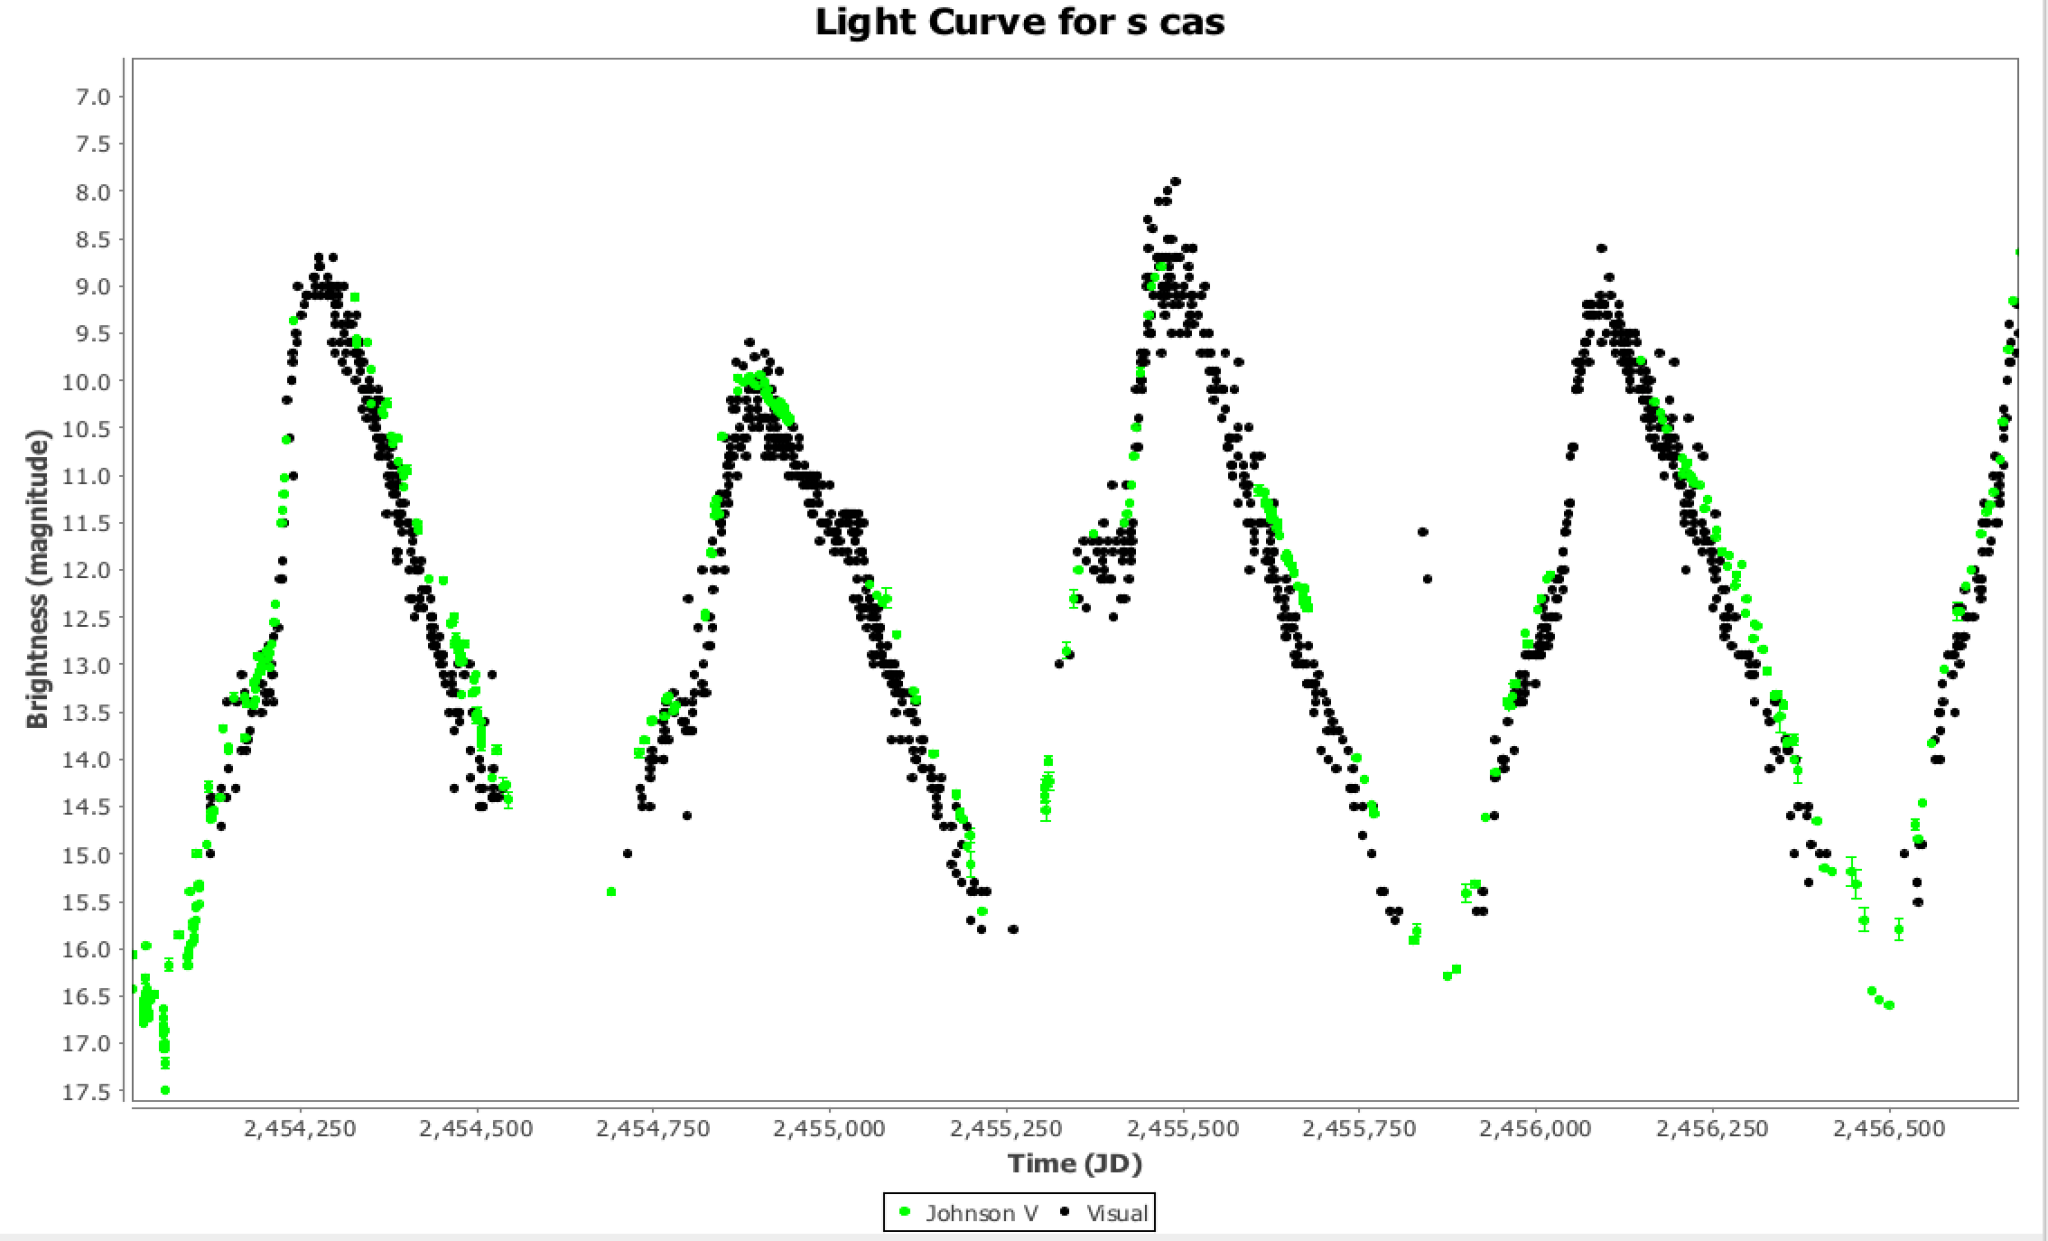Image resolution: width=2048 pixels, height=1241 pixels.
Task: Click the chart title 'Light Curve for s cas'
Action: tap(1019, 22)
